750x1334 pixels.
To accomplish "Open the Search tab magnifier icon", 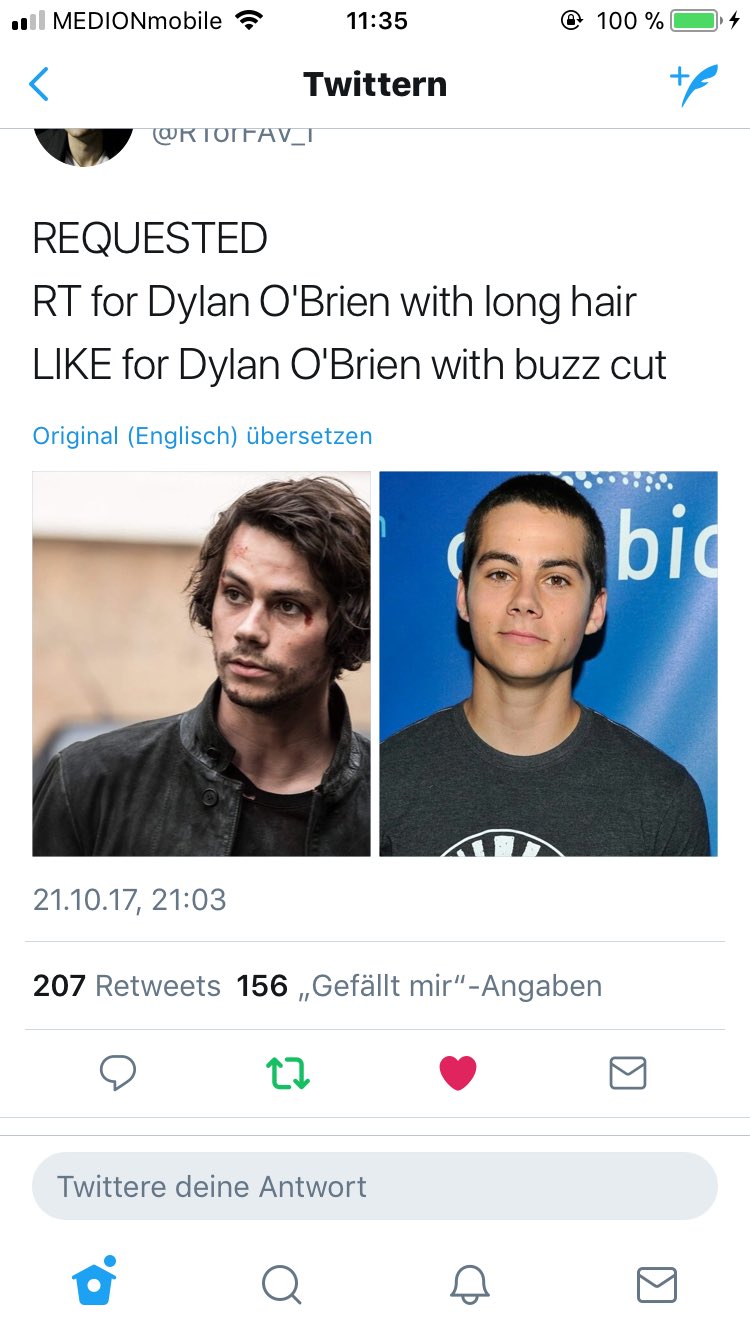I will (x=281, y=1285).
